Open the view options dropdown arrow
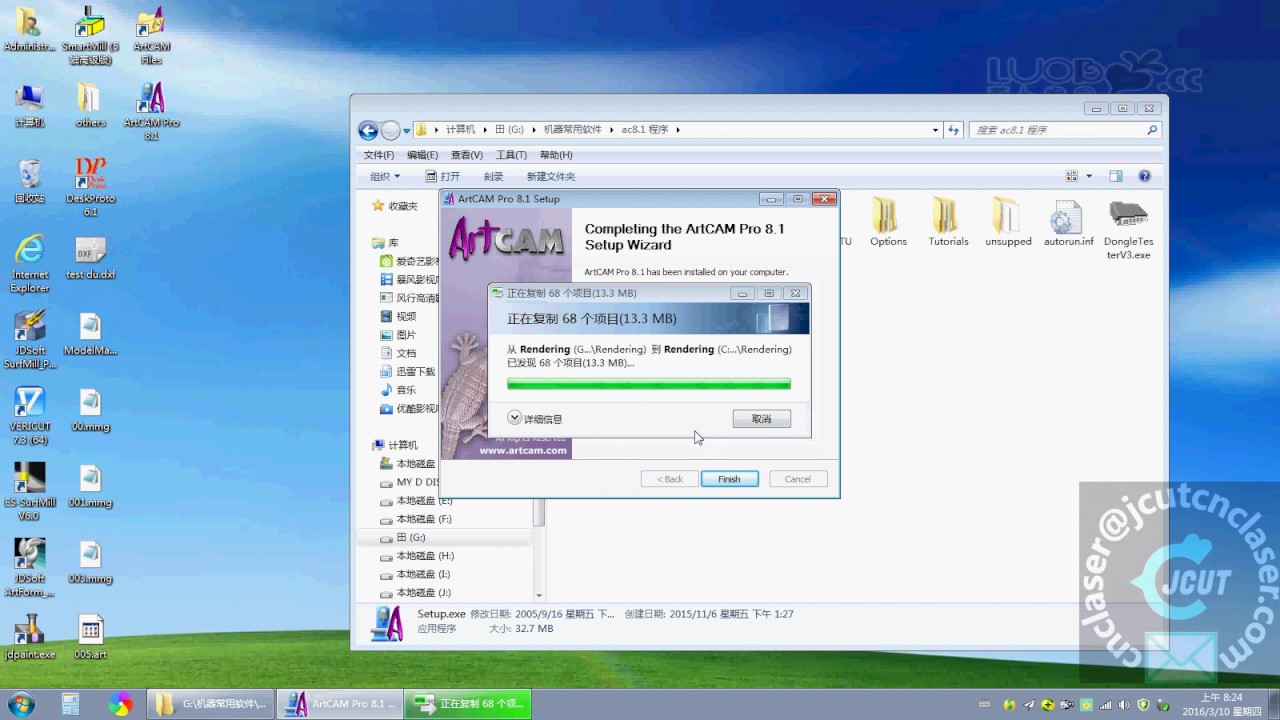 coord(1089,176)
